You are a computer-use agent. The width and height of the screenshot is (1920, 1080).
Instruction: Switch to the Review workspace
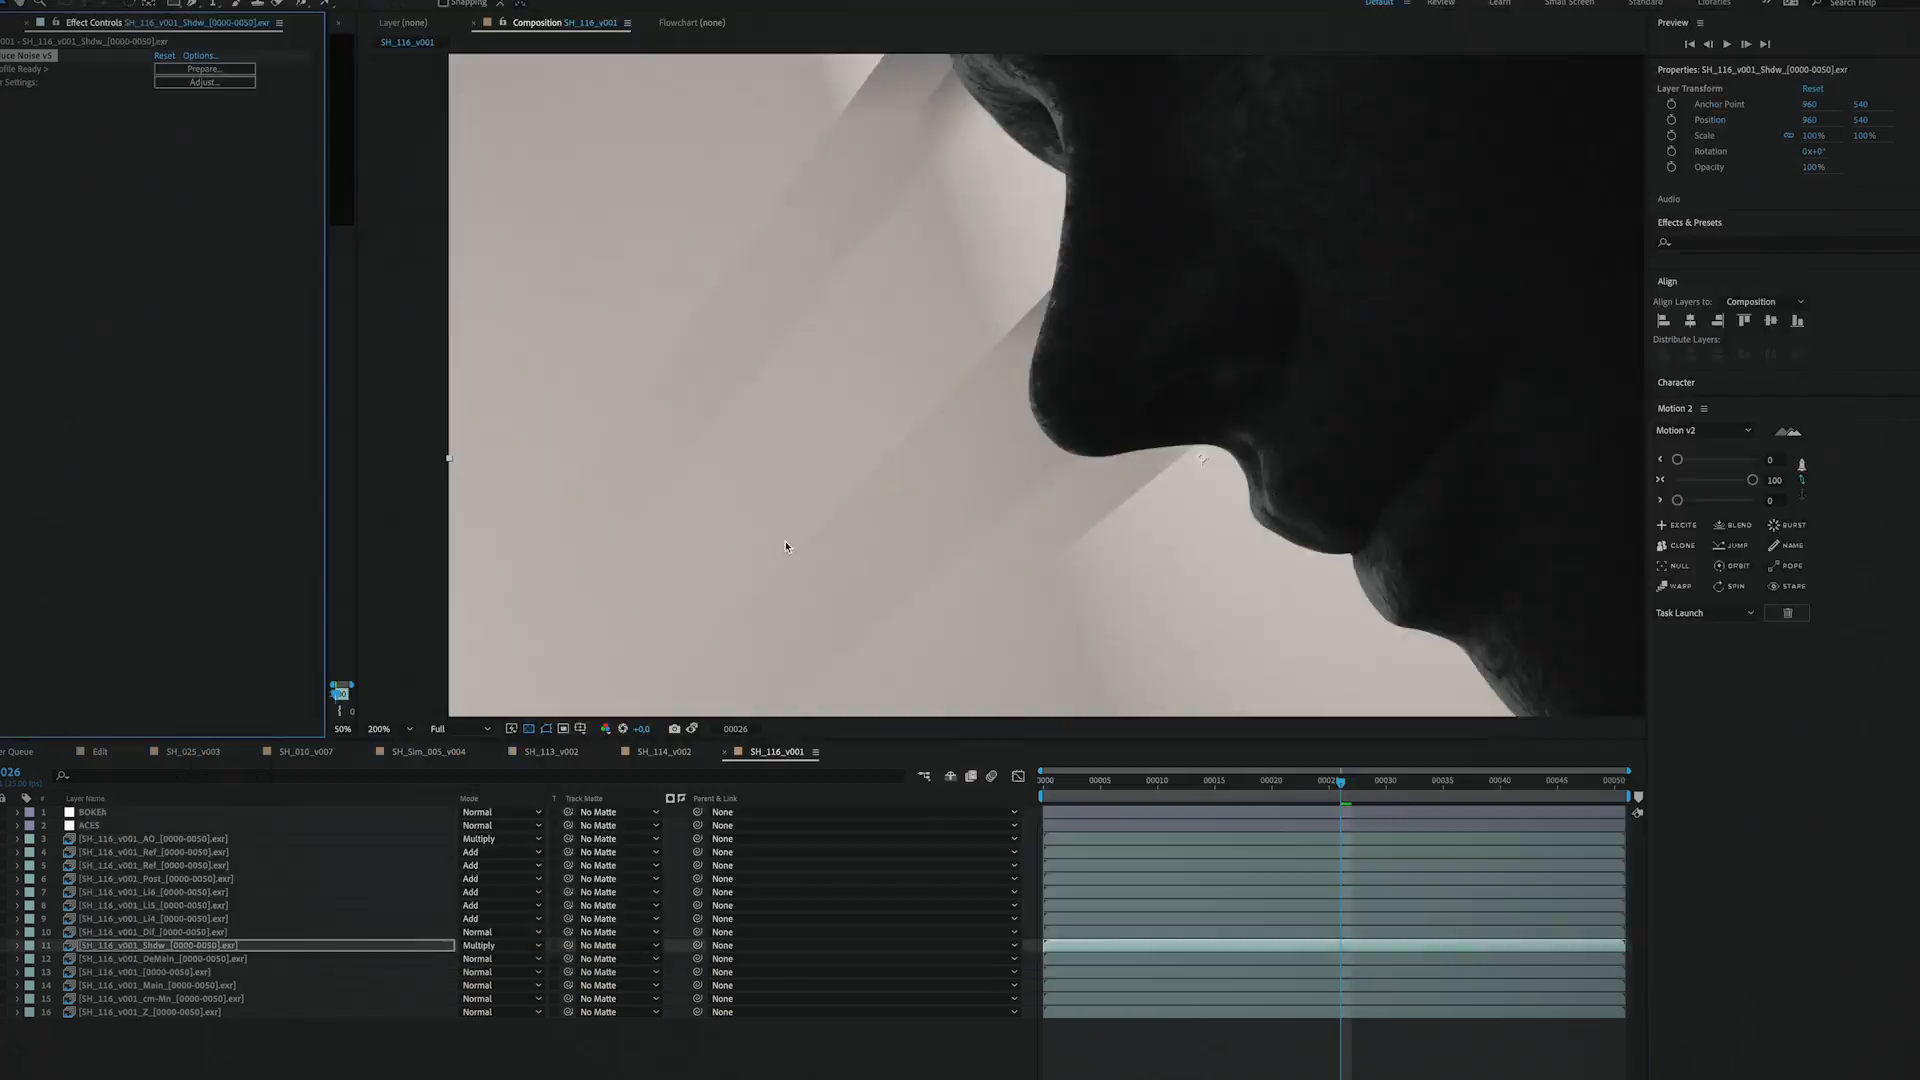(1440, 3)
